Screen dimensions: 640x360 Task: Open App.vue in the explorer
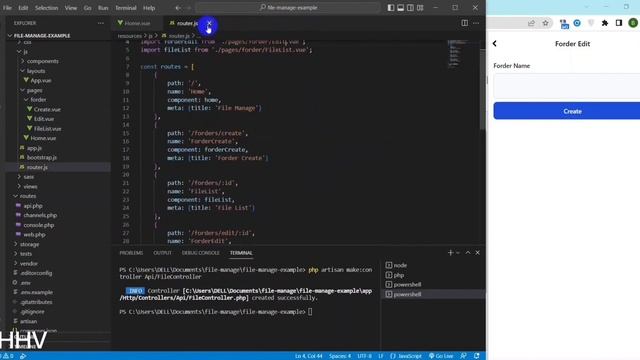tap(41, 80)
